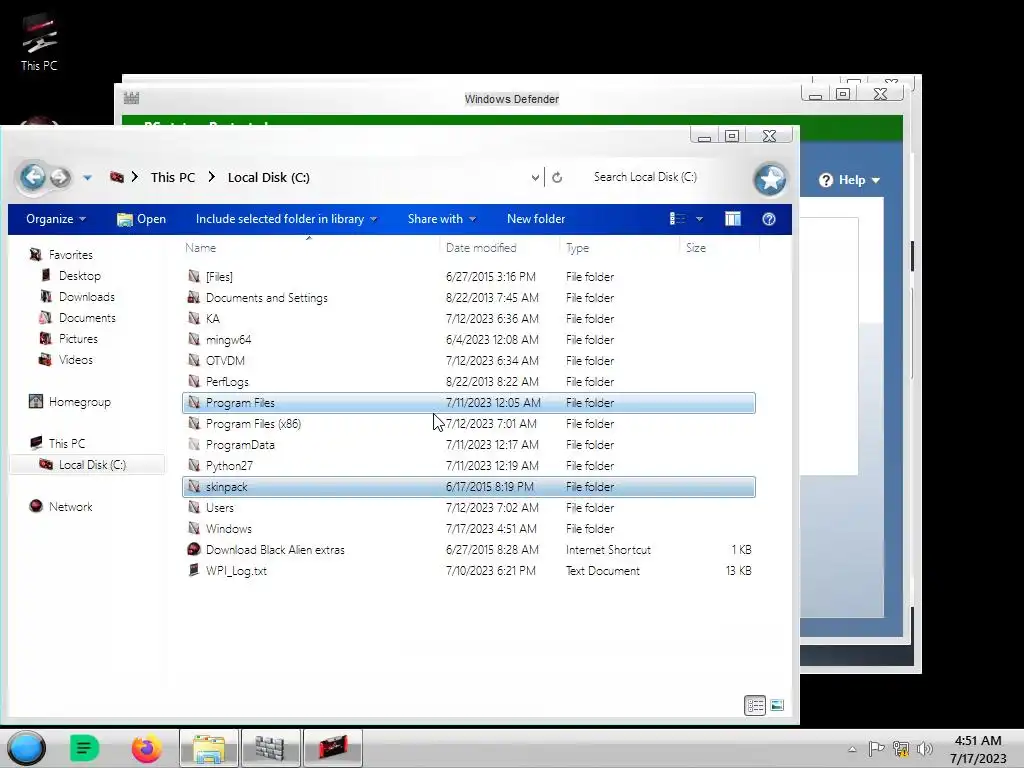The width and height of the screenshot is (1024, 768).
Task: Expand the view options dropdown arrow
Action: click(699, 219)
